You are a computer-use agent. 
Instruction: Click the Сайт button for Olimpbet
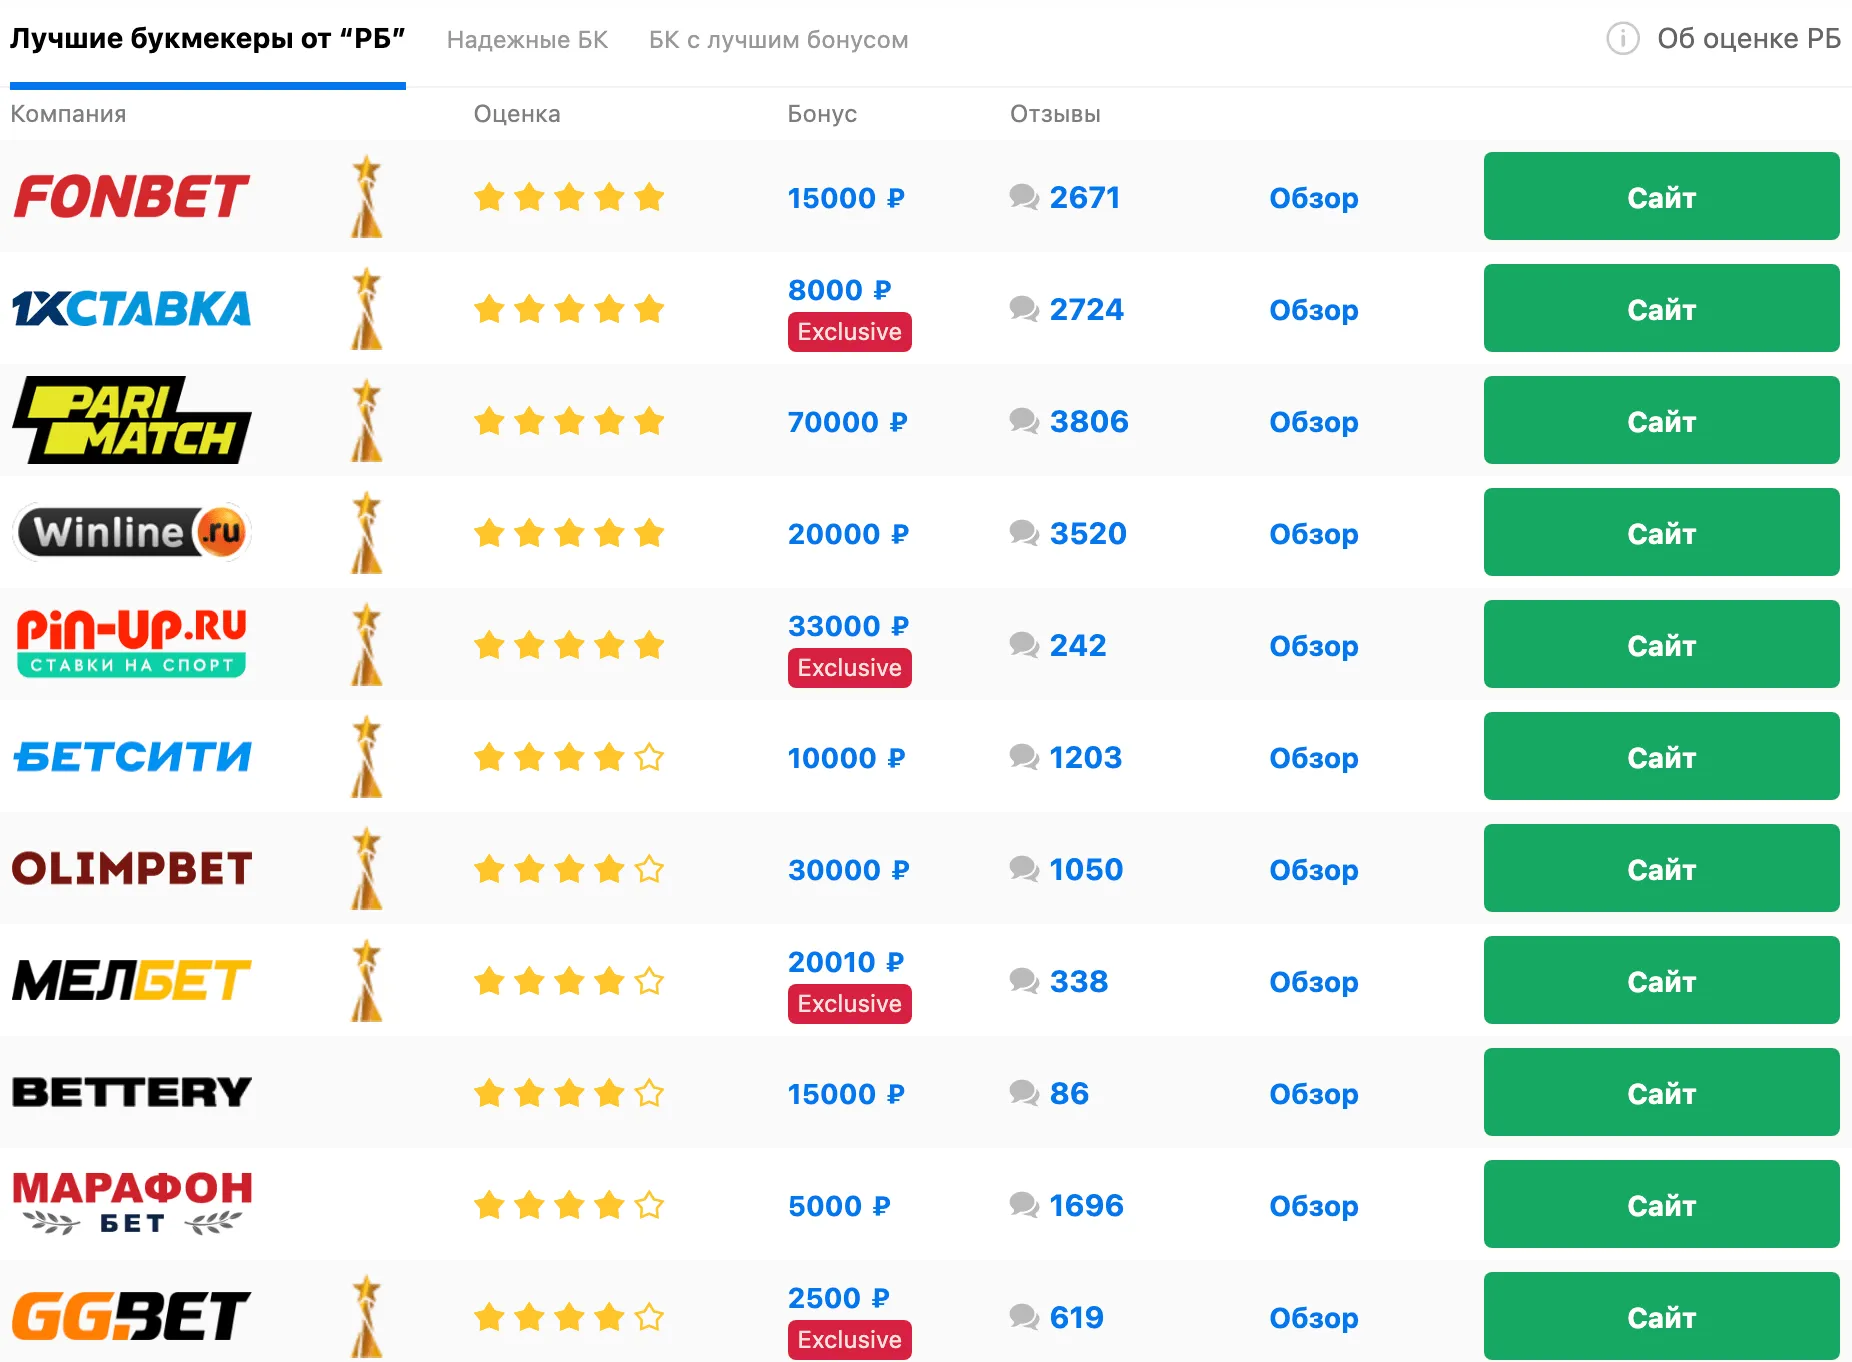(x=1661, y=868)
